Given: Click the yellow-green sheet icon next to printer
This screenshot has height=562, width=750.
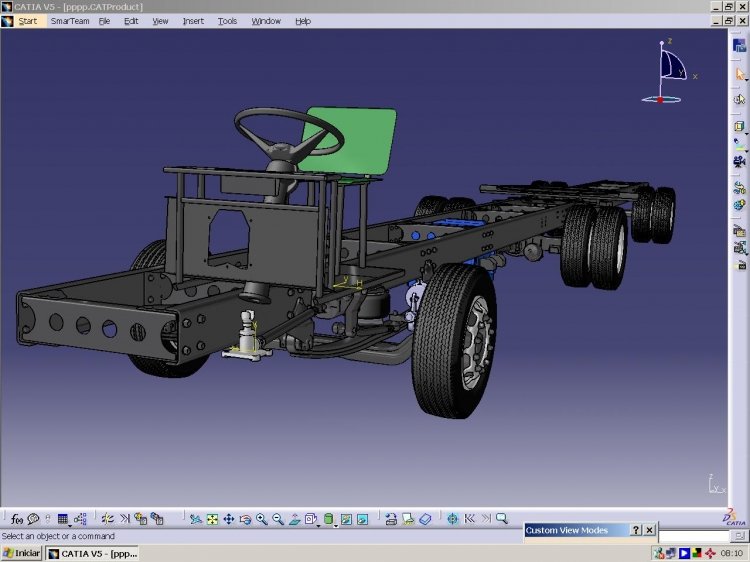Looking at the screenshot, I should 408,519.
